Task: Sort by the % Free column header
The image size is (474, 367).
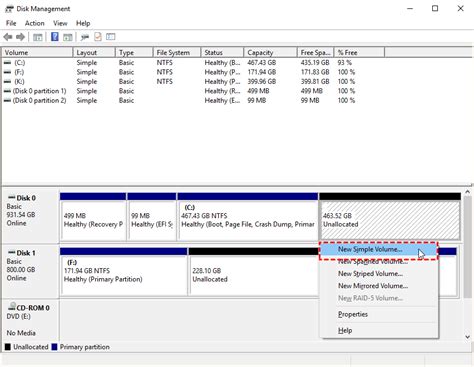Action: point(359,52)
